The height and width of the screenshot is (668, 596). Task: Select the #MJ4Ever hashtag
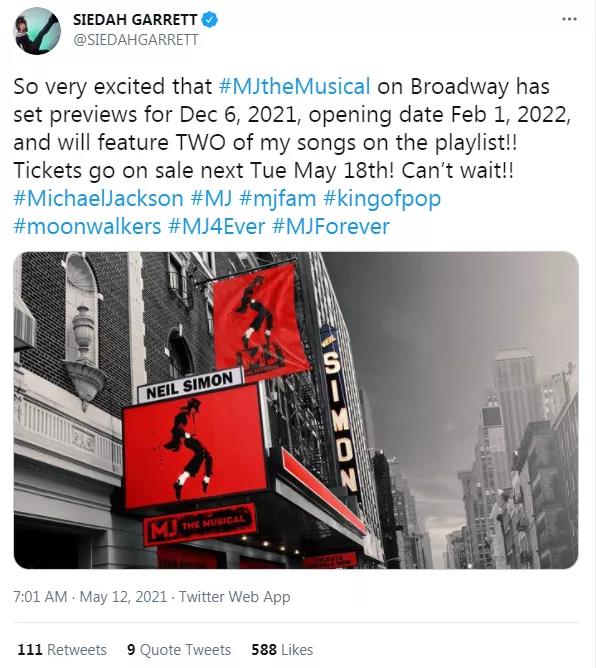[x=217, y=226]
